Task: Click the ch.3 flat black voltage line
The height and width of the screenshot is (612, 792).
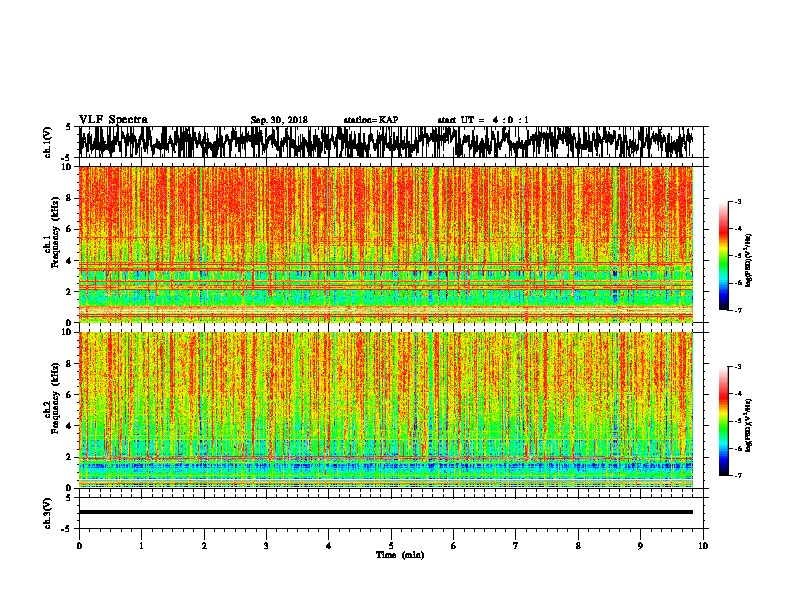Action: [x=385, y=512]
